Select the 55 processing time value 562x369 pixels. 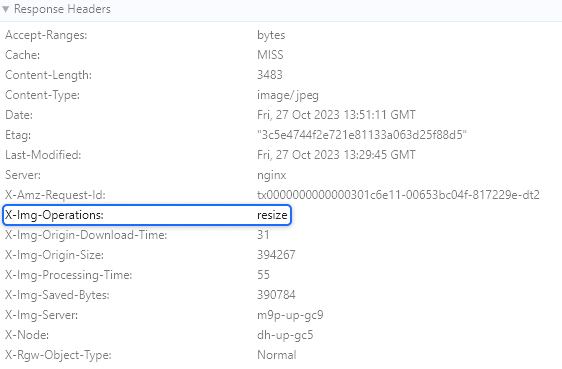[x=263, y=275]
